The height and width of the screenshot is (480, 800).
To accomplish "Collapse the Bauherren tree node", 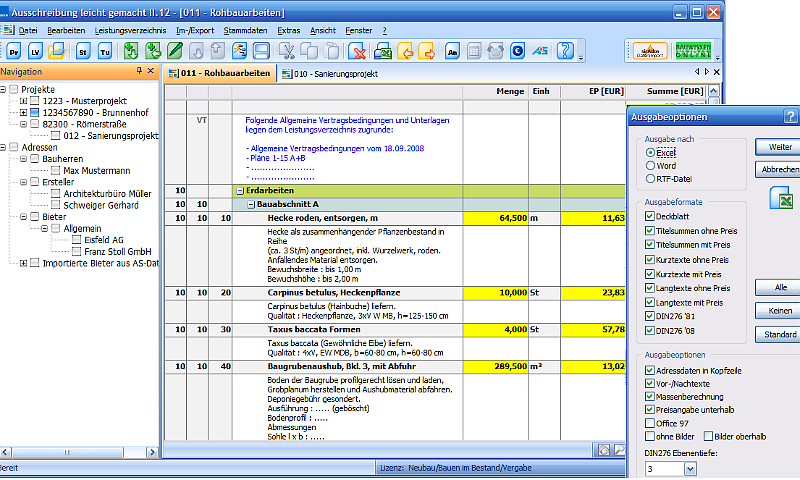I will 23,159.
